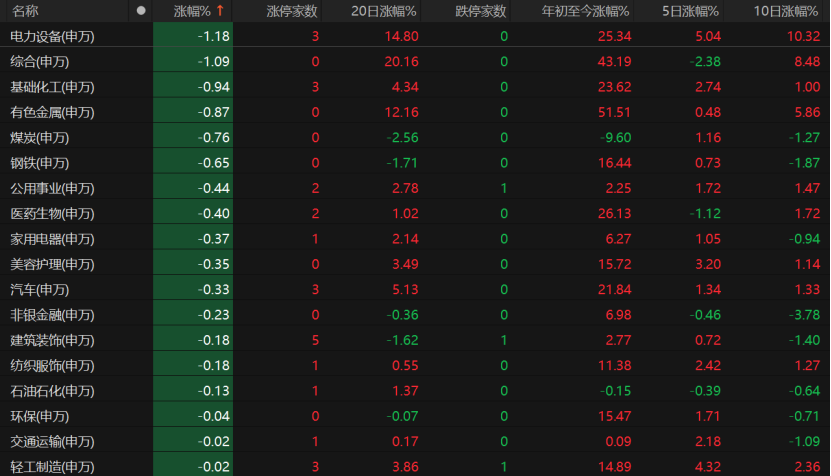Click the orange sort arrow beside 涨幅%

[219, 11]
